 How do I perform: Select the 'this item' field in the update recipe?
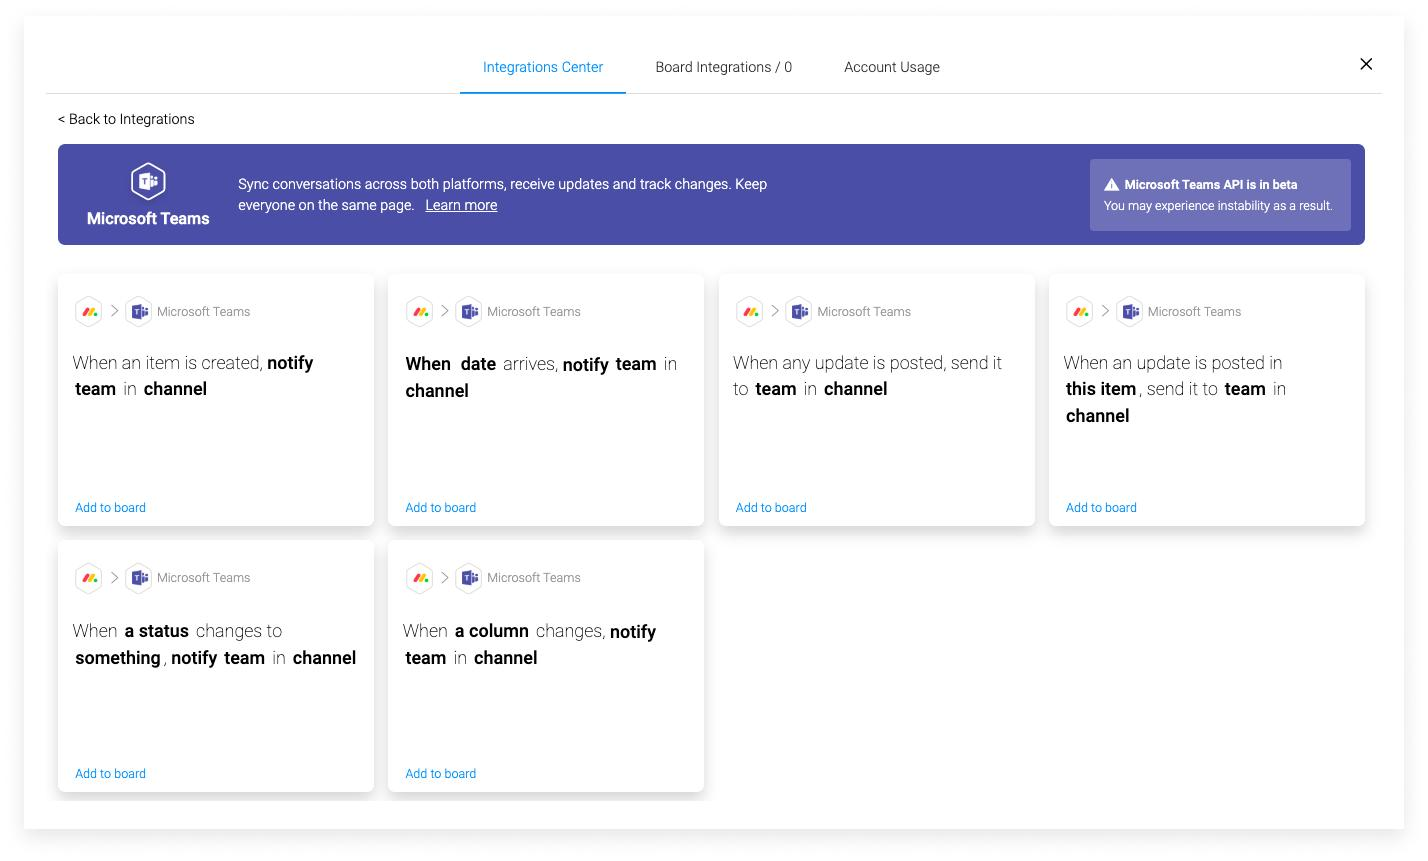point(1101,389)
